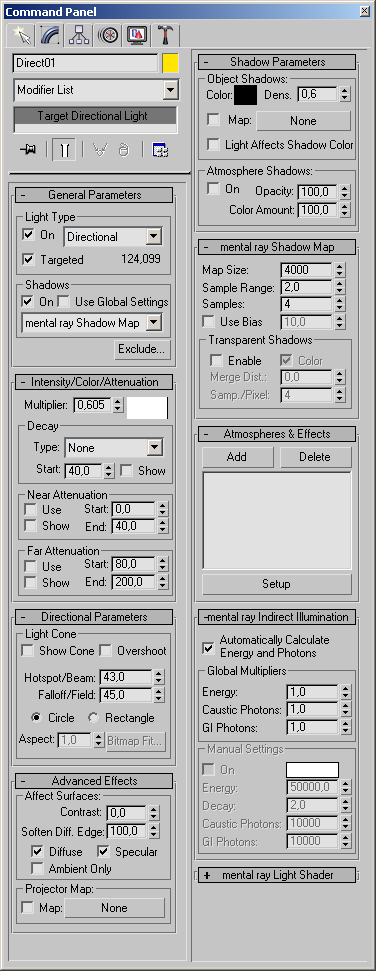Select the Rectangle radio button
This screenshot has width=376, height=971.
94,718
